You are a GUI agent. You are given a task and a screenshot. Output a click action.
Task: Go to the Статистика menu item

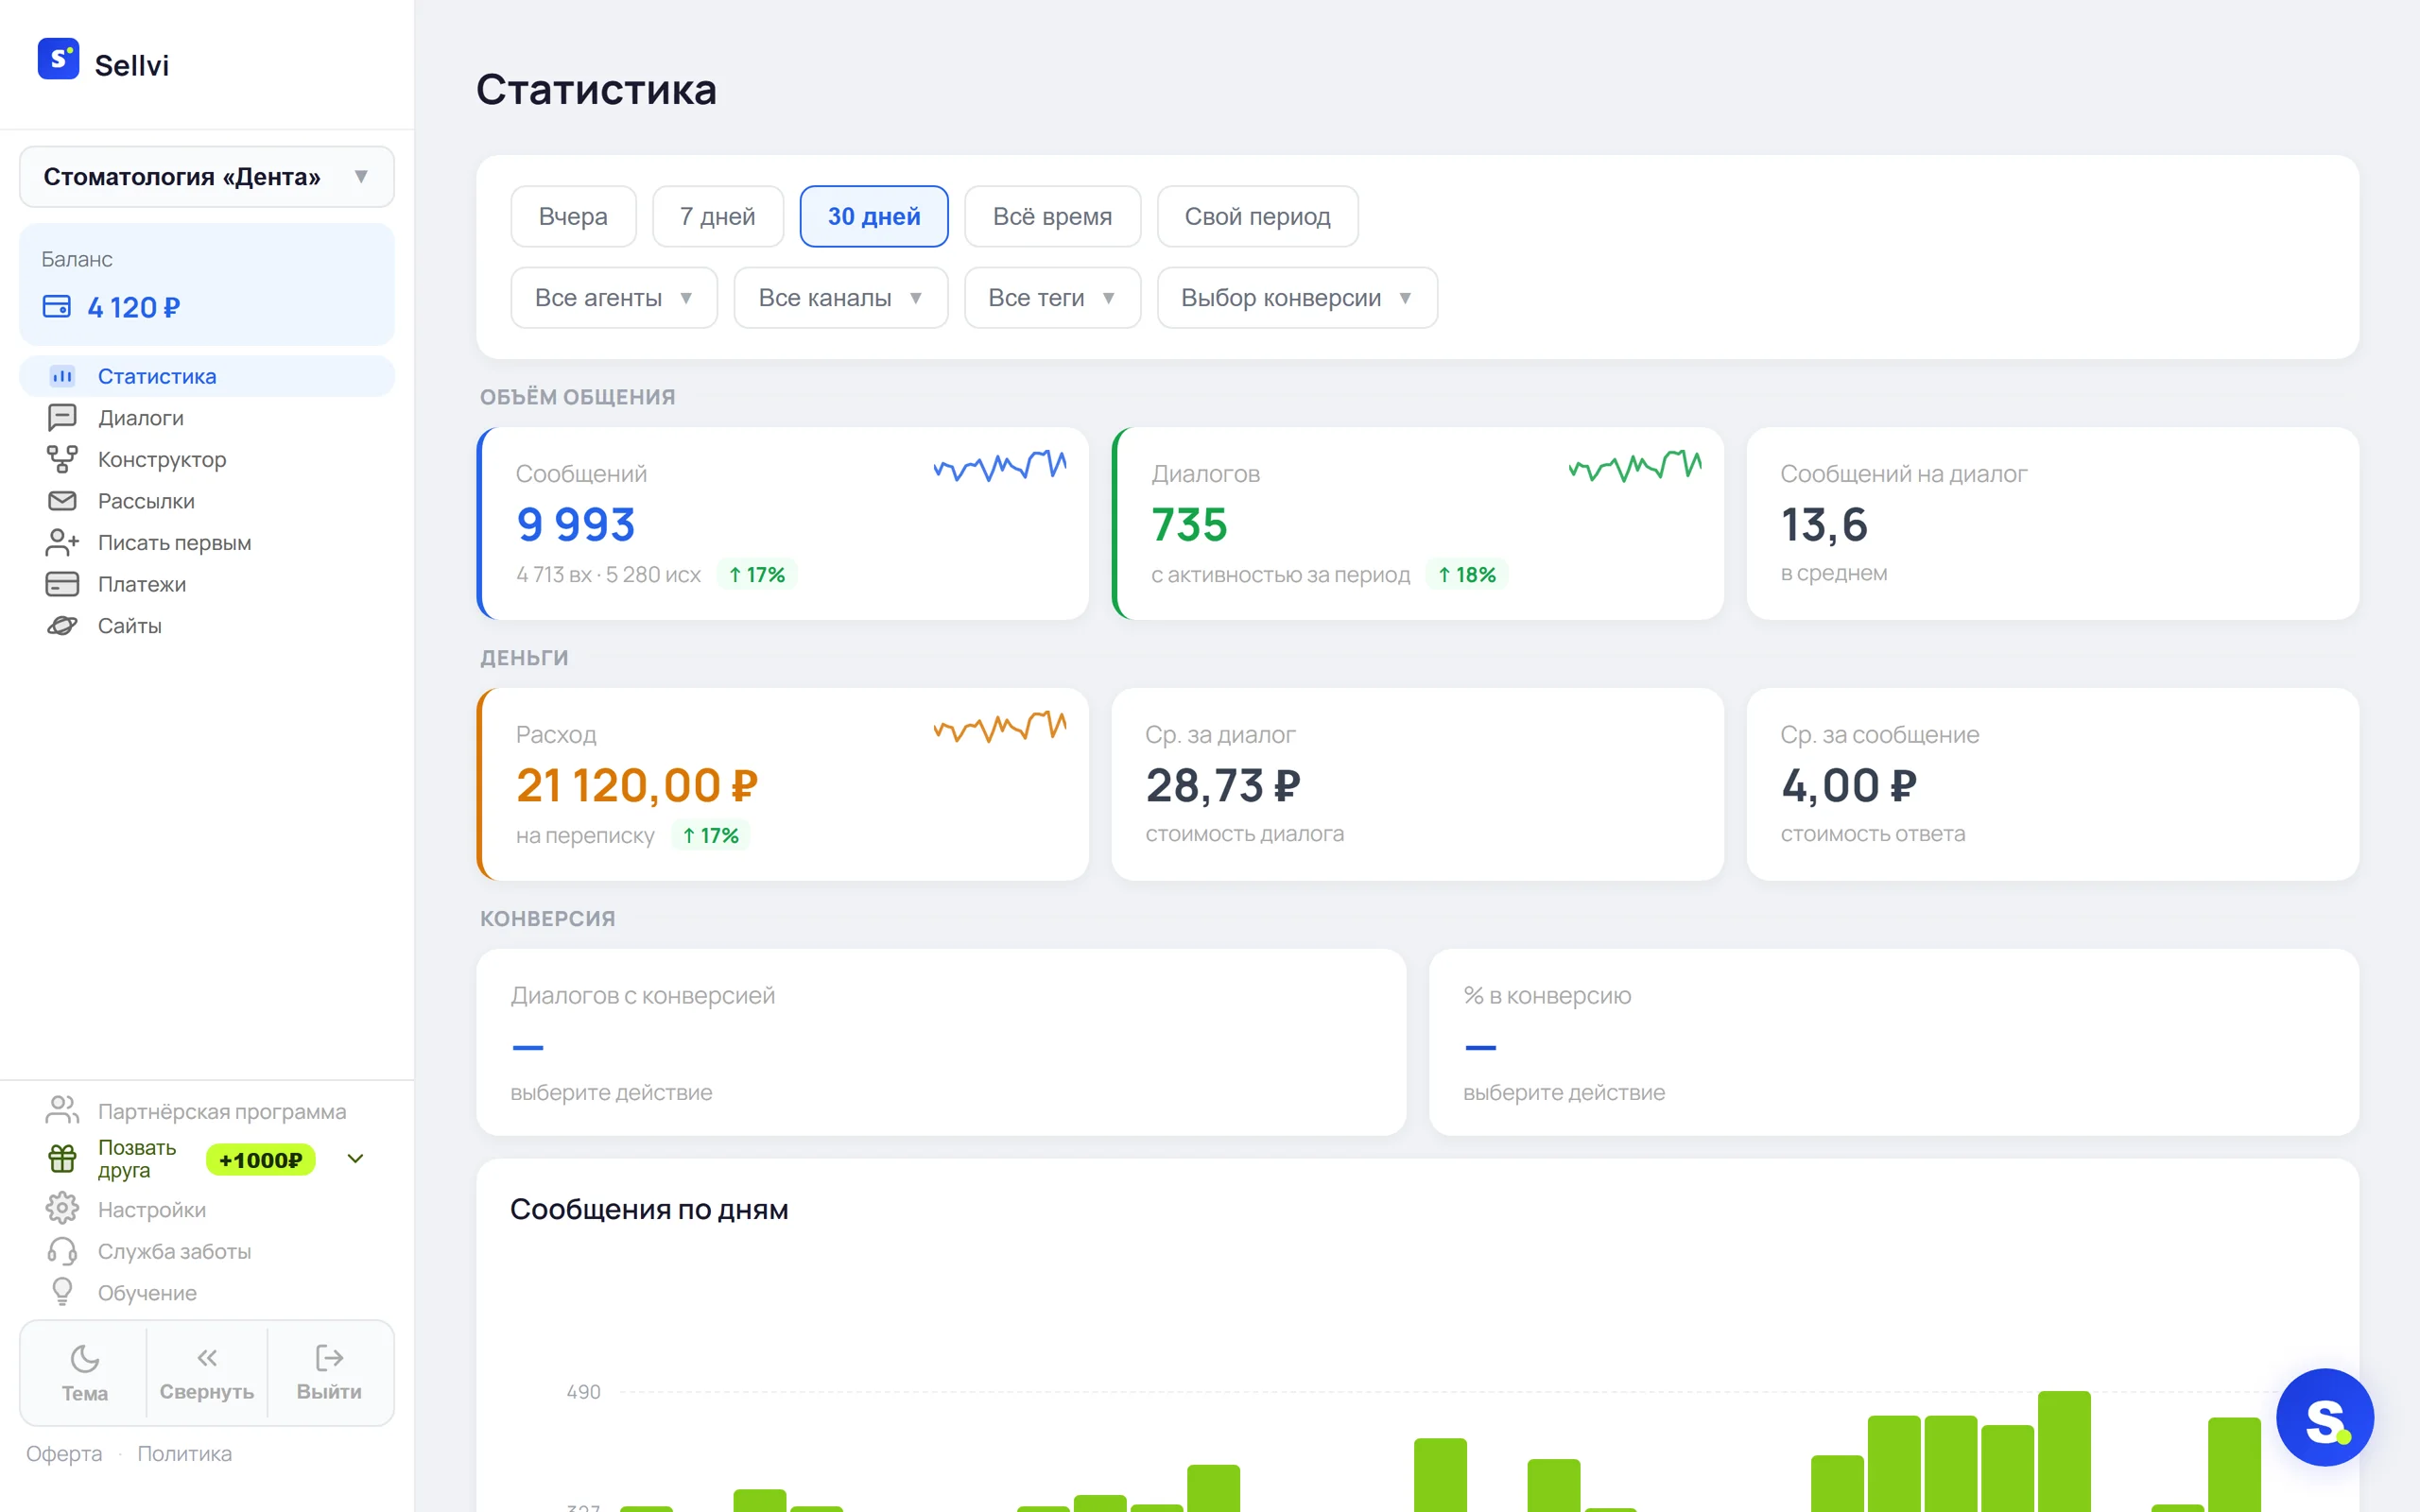[207, 376]
